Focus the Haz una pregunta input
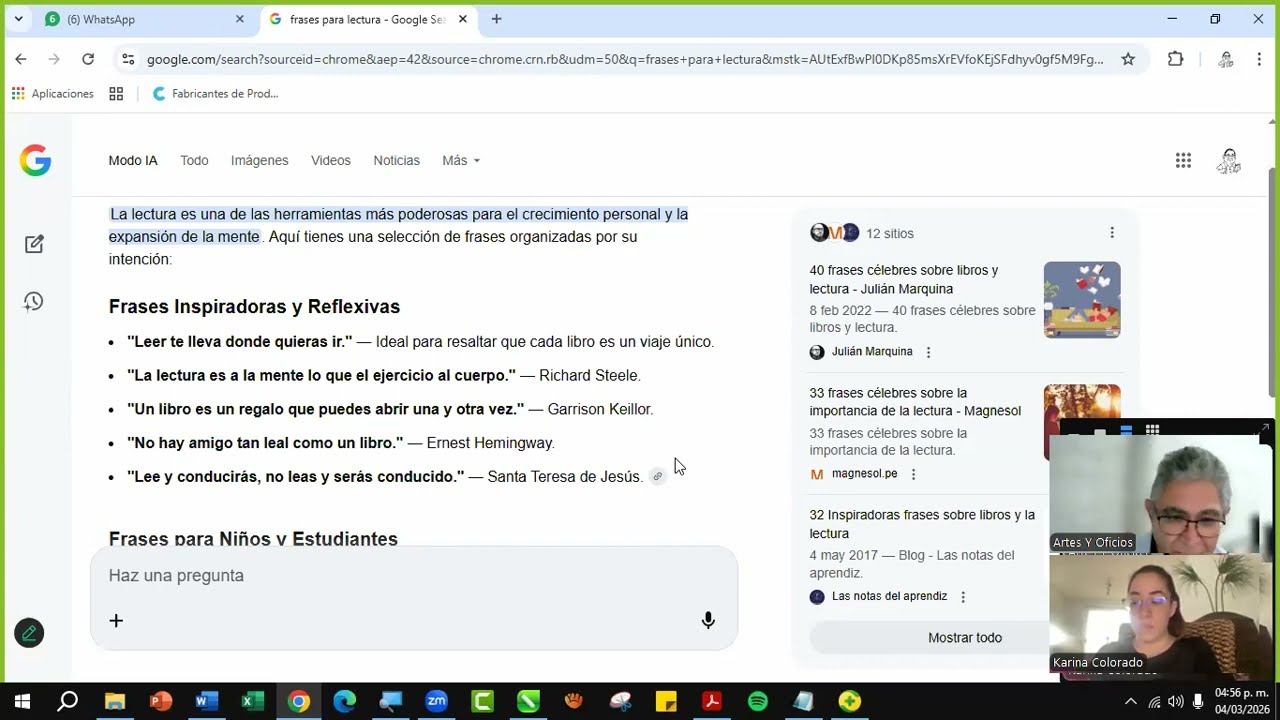 click(414, 576)
